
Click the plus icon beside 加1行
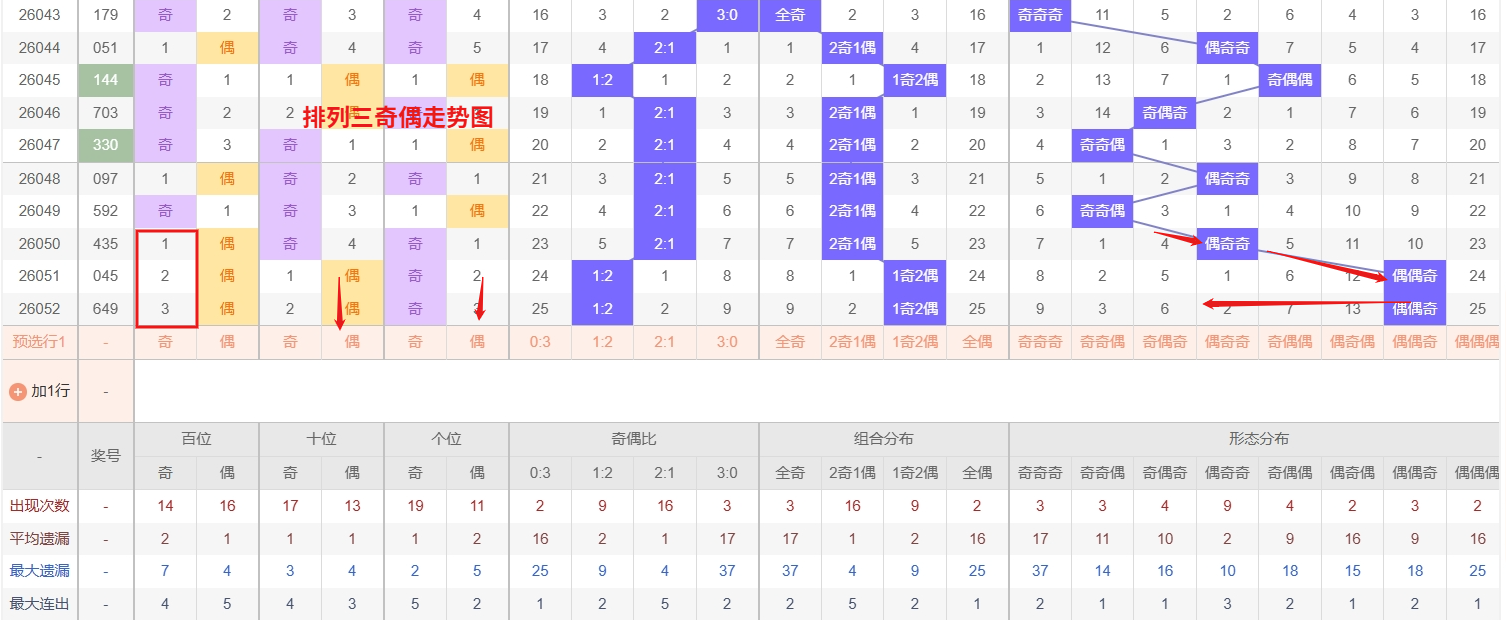[x=17, y=391]
